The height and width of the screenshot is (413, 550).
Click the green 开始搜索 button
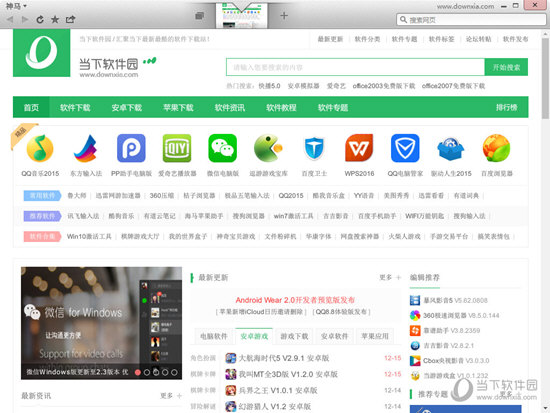click(506, 67)
